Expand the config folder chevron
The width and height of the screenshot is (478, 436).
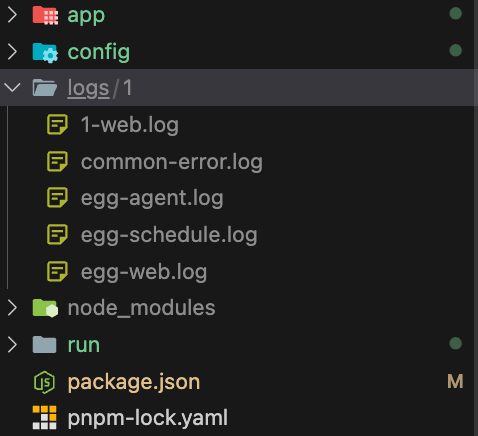[x=12, y=52]
